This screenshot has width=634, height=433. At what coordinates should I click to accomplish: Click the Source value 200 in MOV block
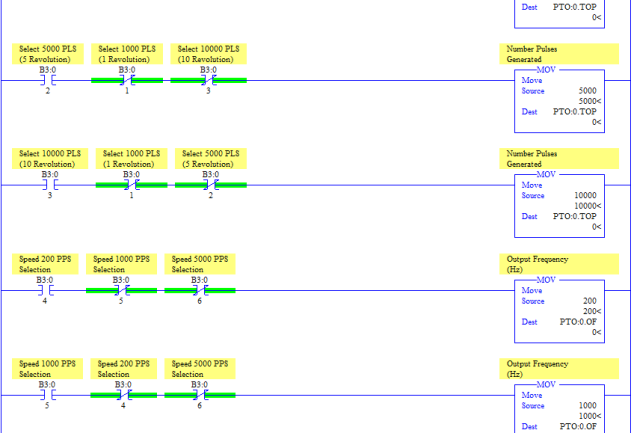[590, 301]
